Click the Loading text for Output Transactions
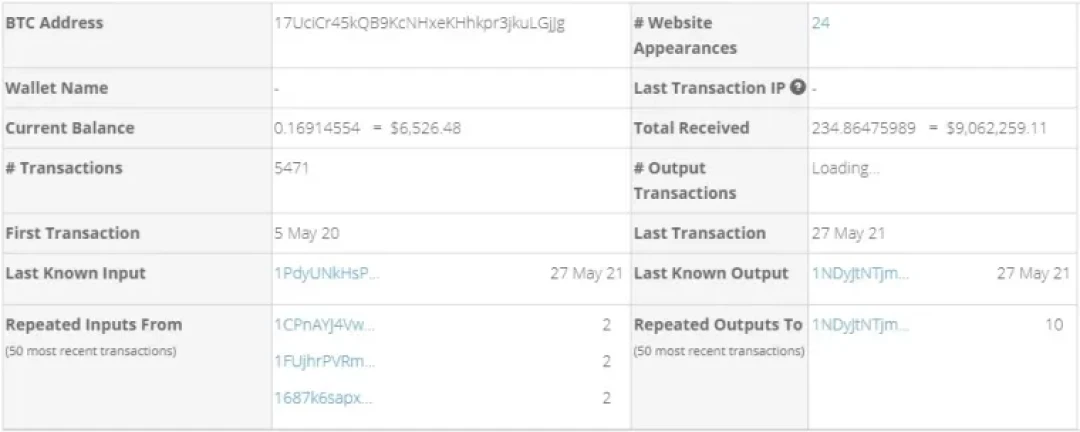The image size is (1080, 432). 845,168
